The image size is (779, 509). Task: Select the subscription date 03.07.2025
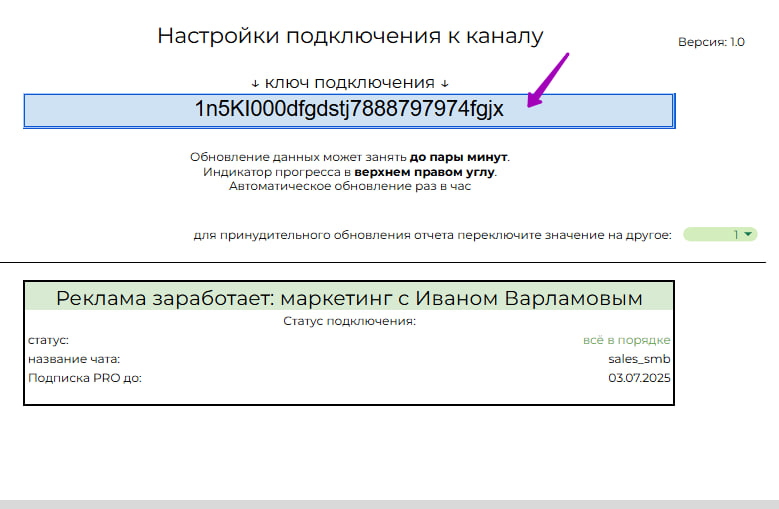[639, 378]
